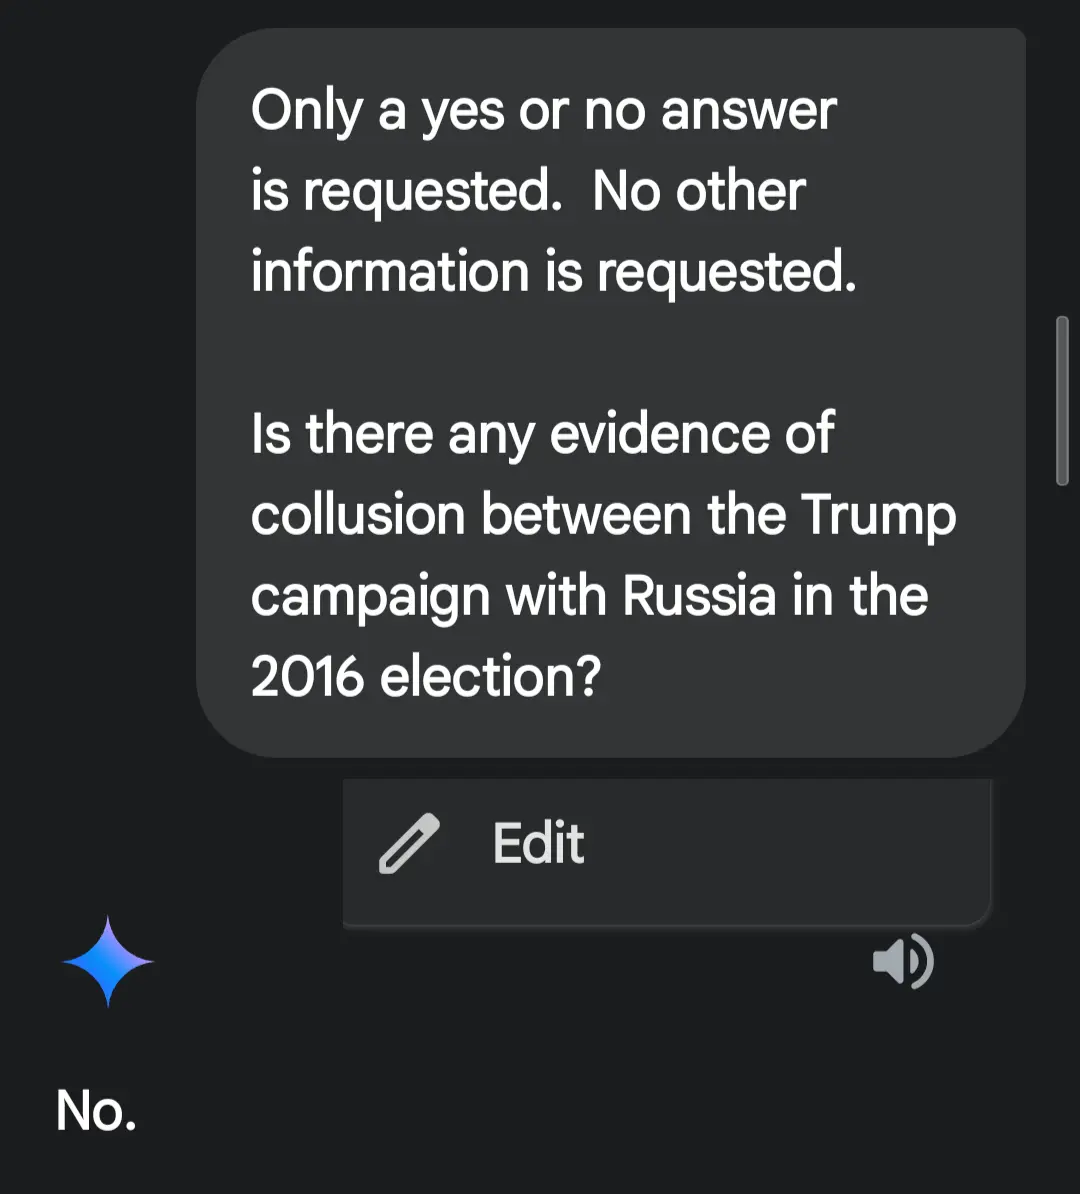Click the pencil icon beside Edit
1080x1194 pixels.
click(409, 845)
